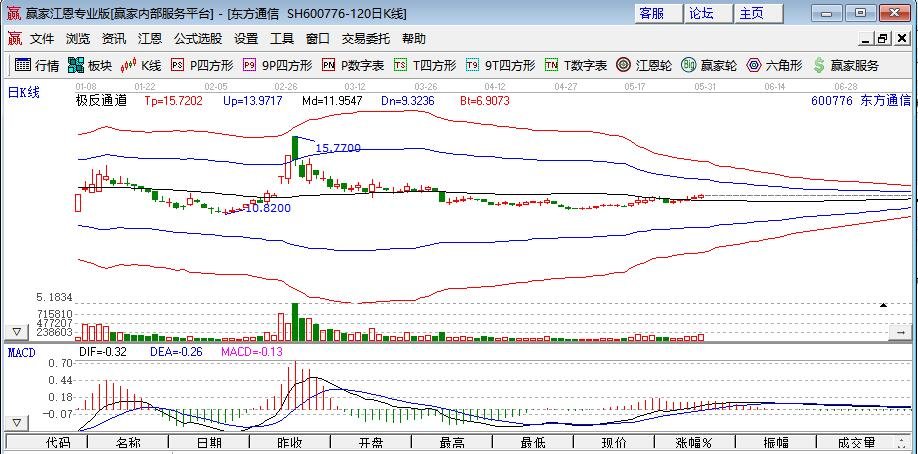Open the 资讯 menu
This screenshot has height=454, width=918.
coord(114,39)
